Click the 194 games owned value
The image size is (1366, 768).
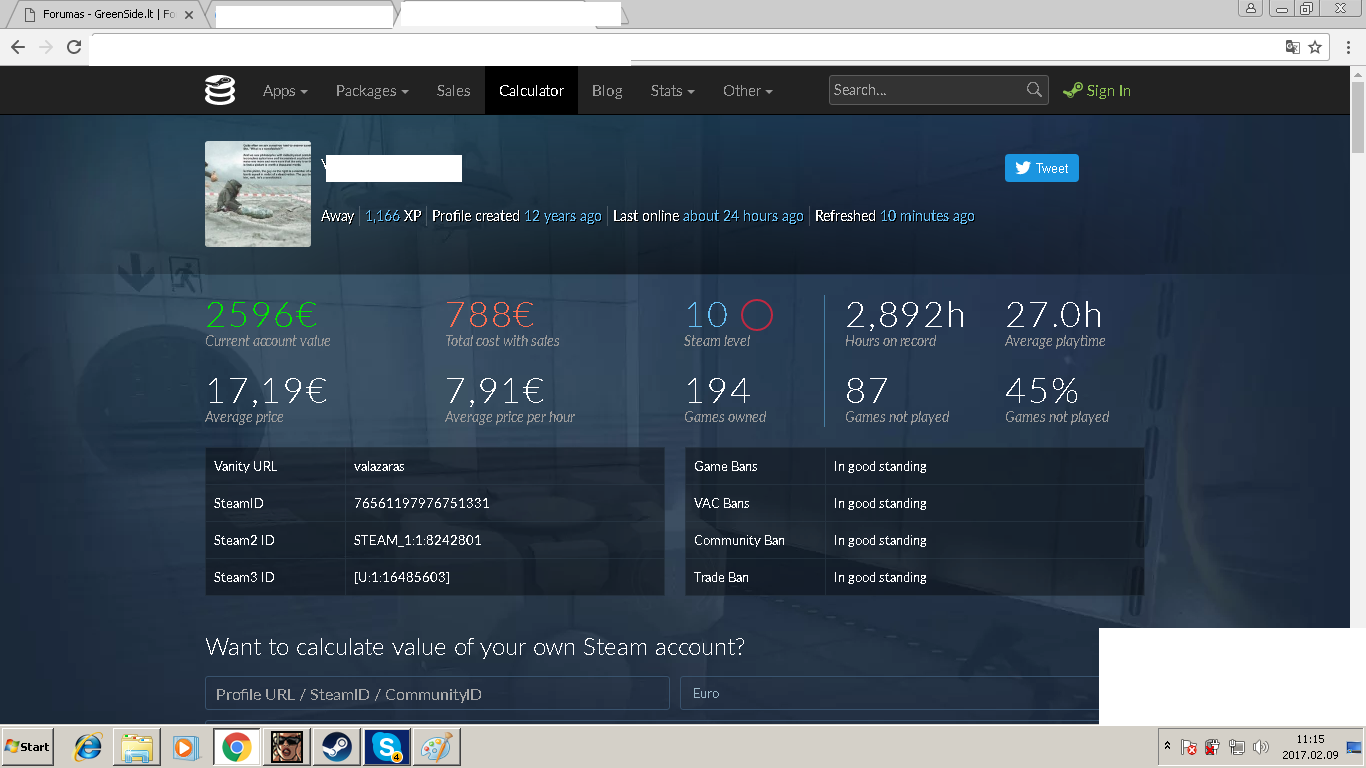[x=717, y=390]
